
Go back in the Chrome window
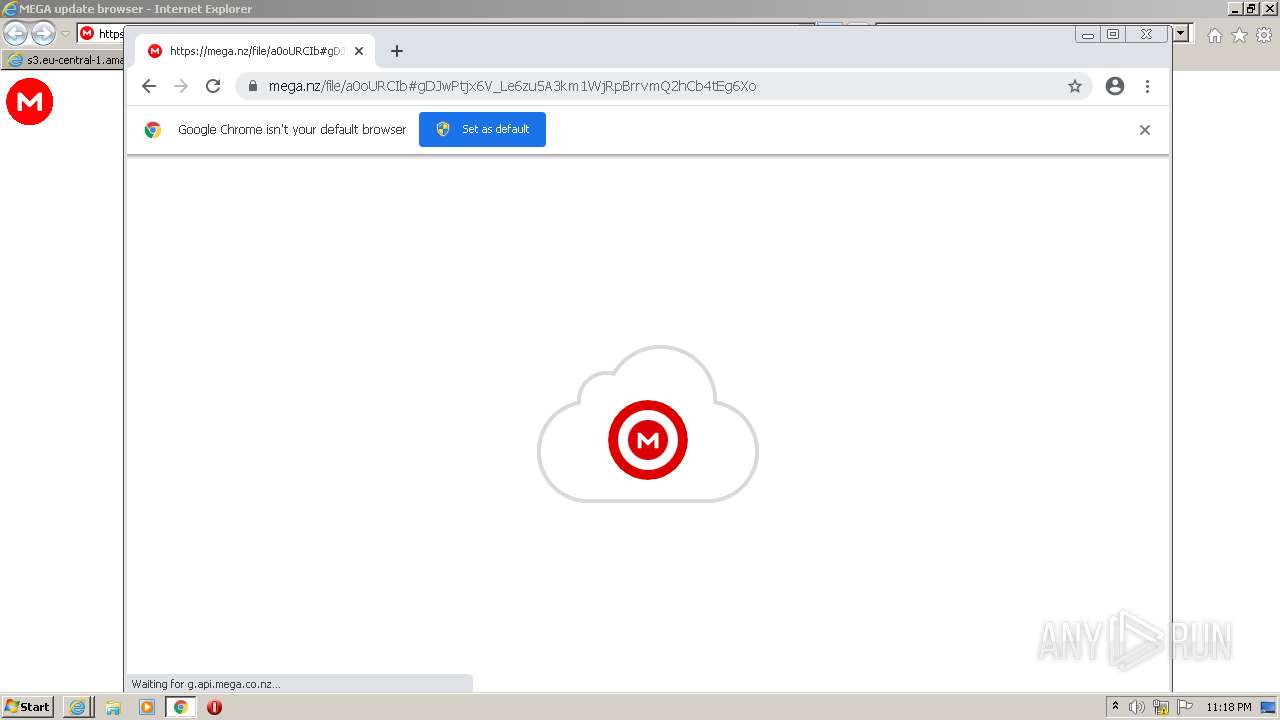pyautogui.click(x=149, y=86)
